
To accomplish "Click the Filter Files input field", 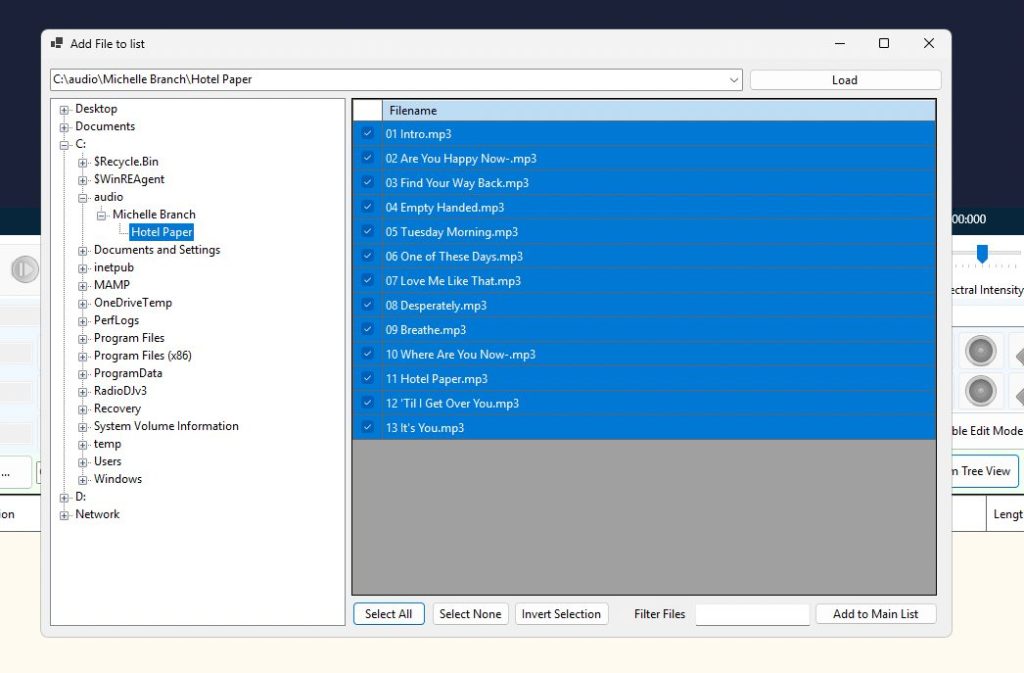I will click(752, 614).
